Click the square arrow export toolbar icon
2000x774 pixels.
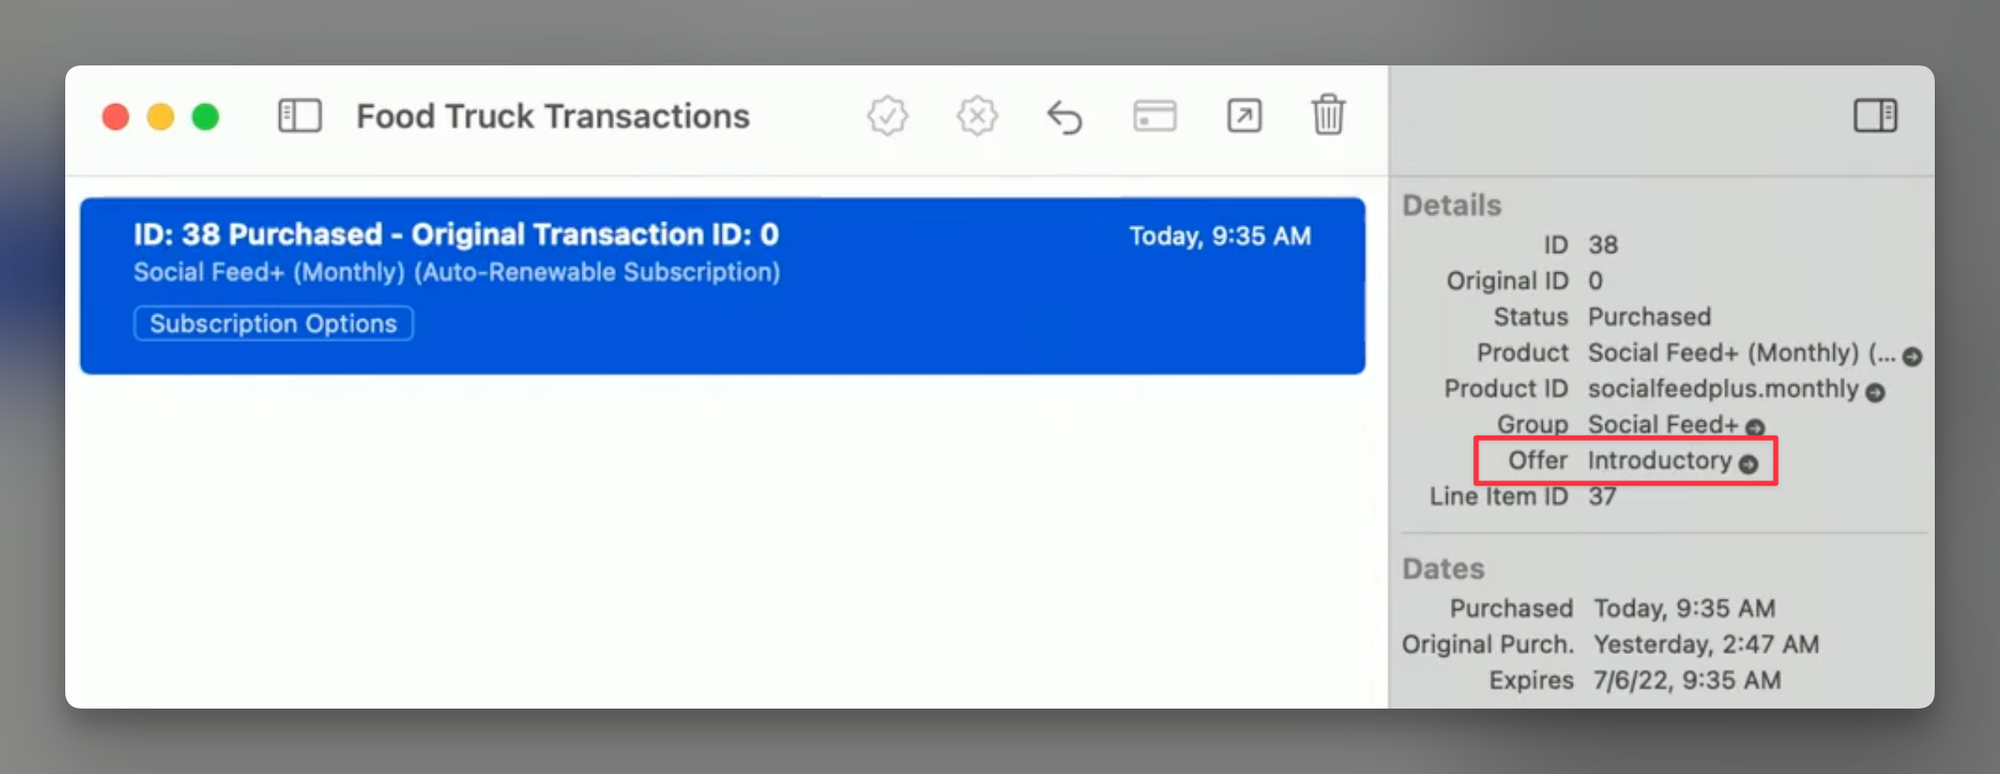[x=1244, y=116]
